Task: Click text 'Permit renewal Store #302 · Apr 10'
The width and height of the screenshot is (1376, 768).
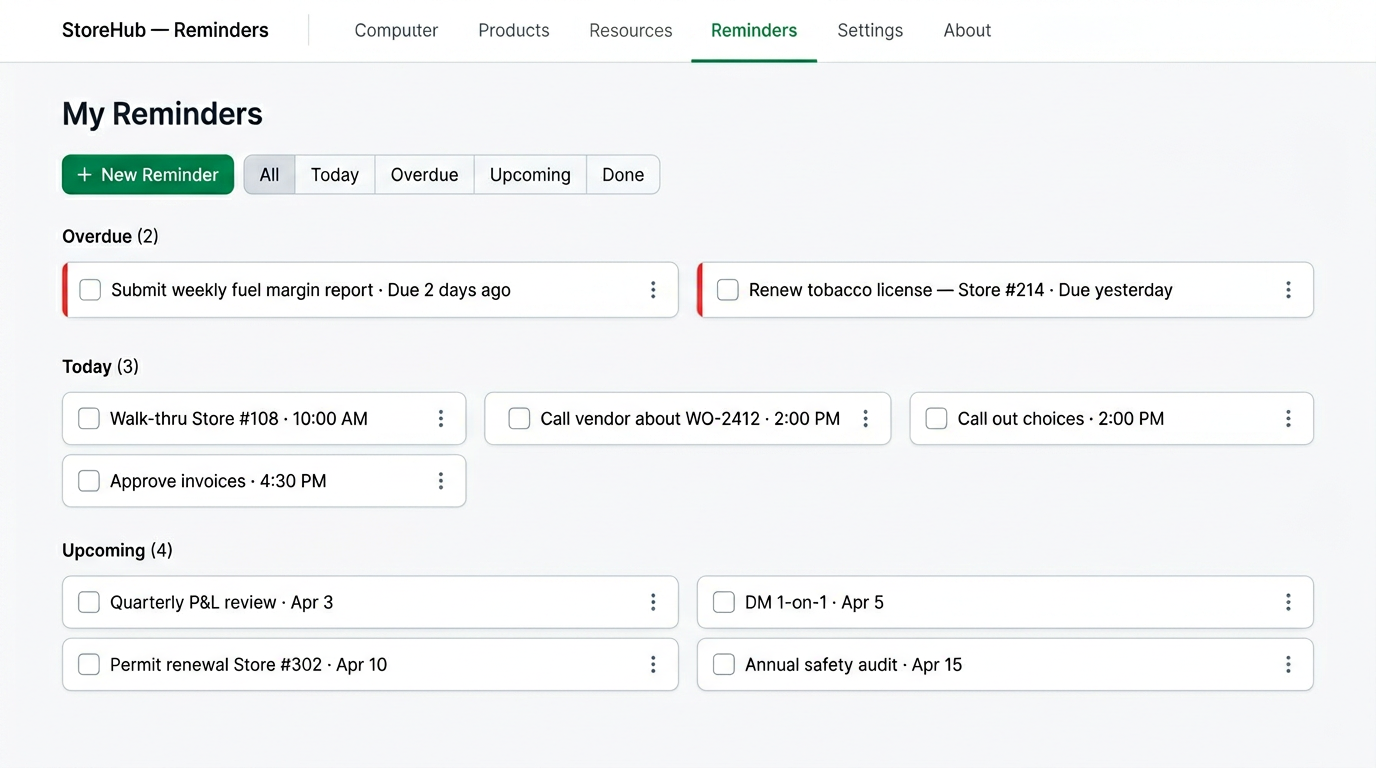Action: click(248, 664)
